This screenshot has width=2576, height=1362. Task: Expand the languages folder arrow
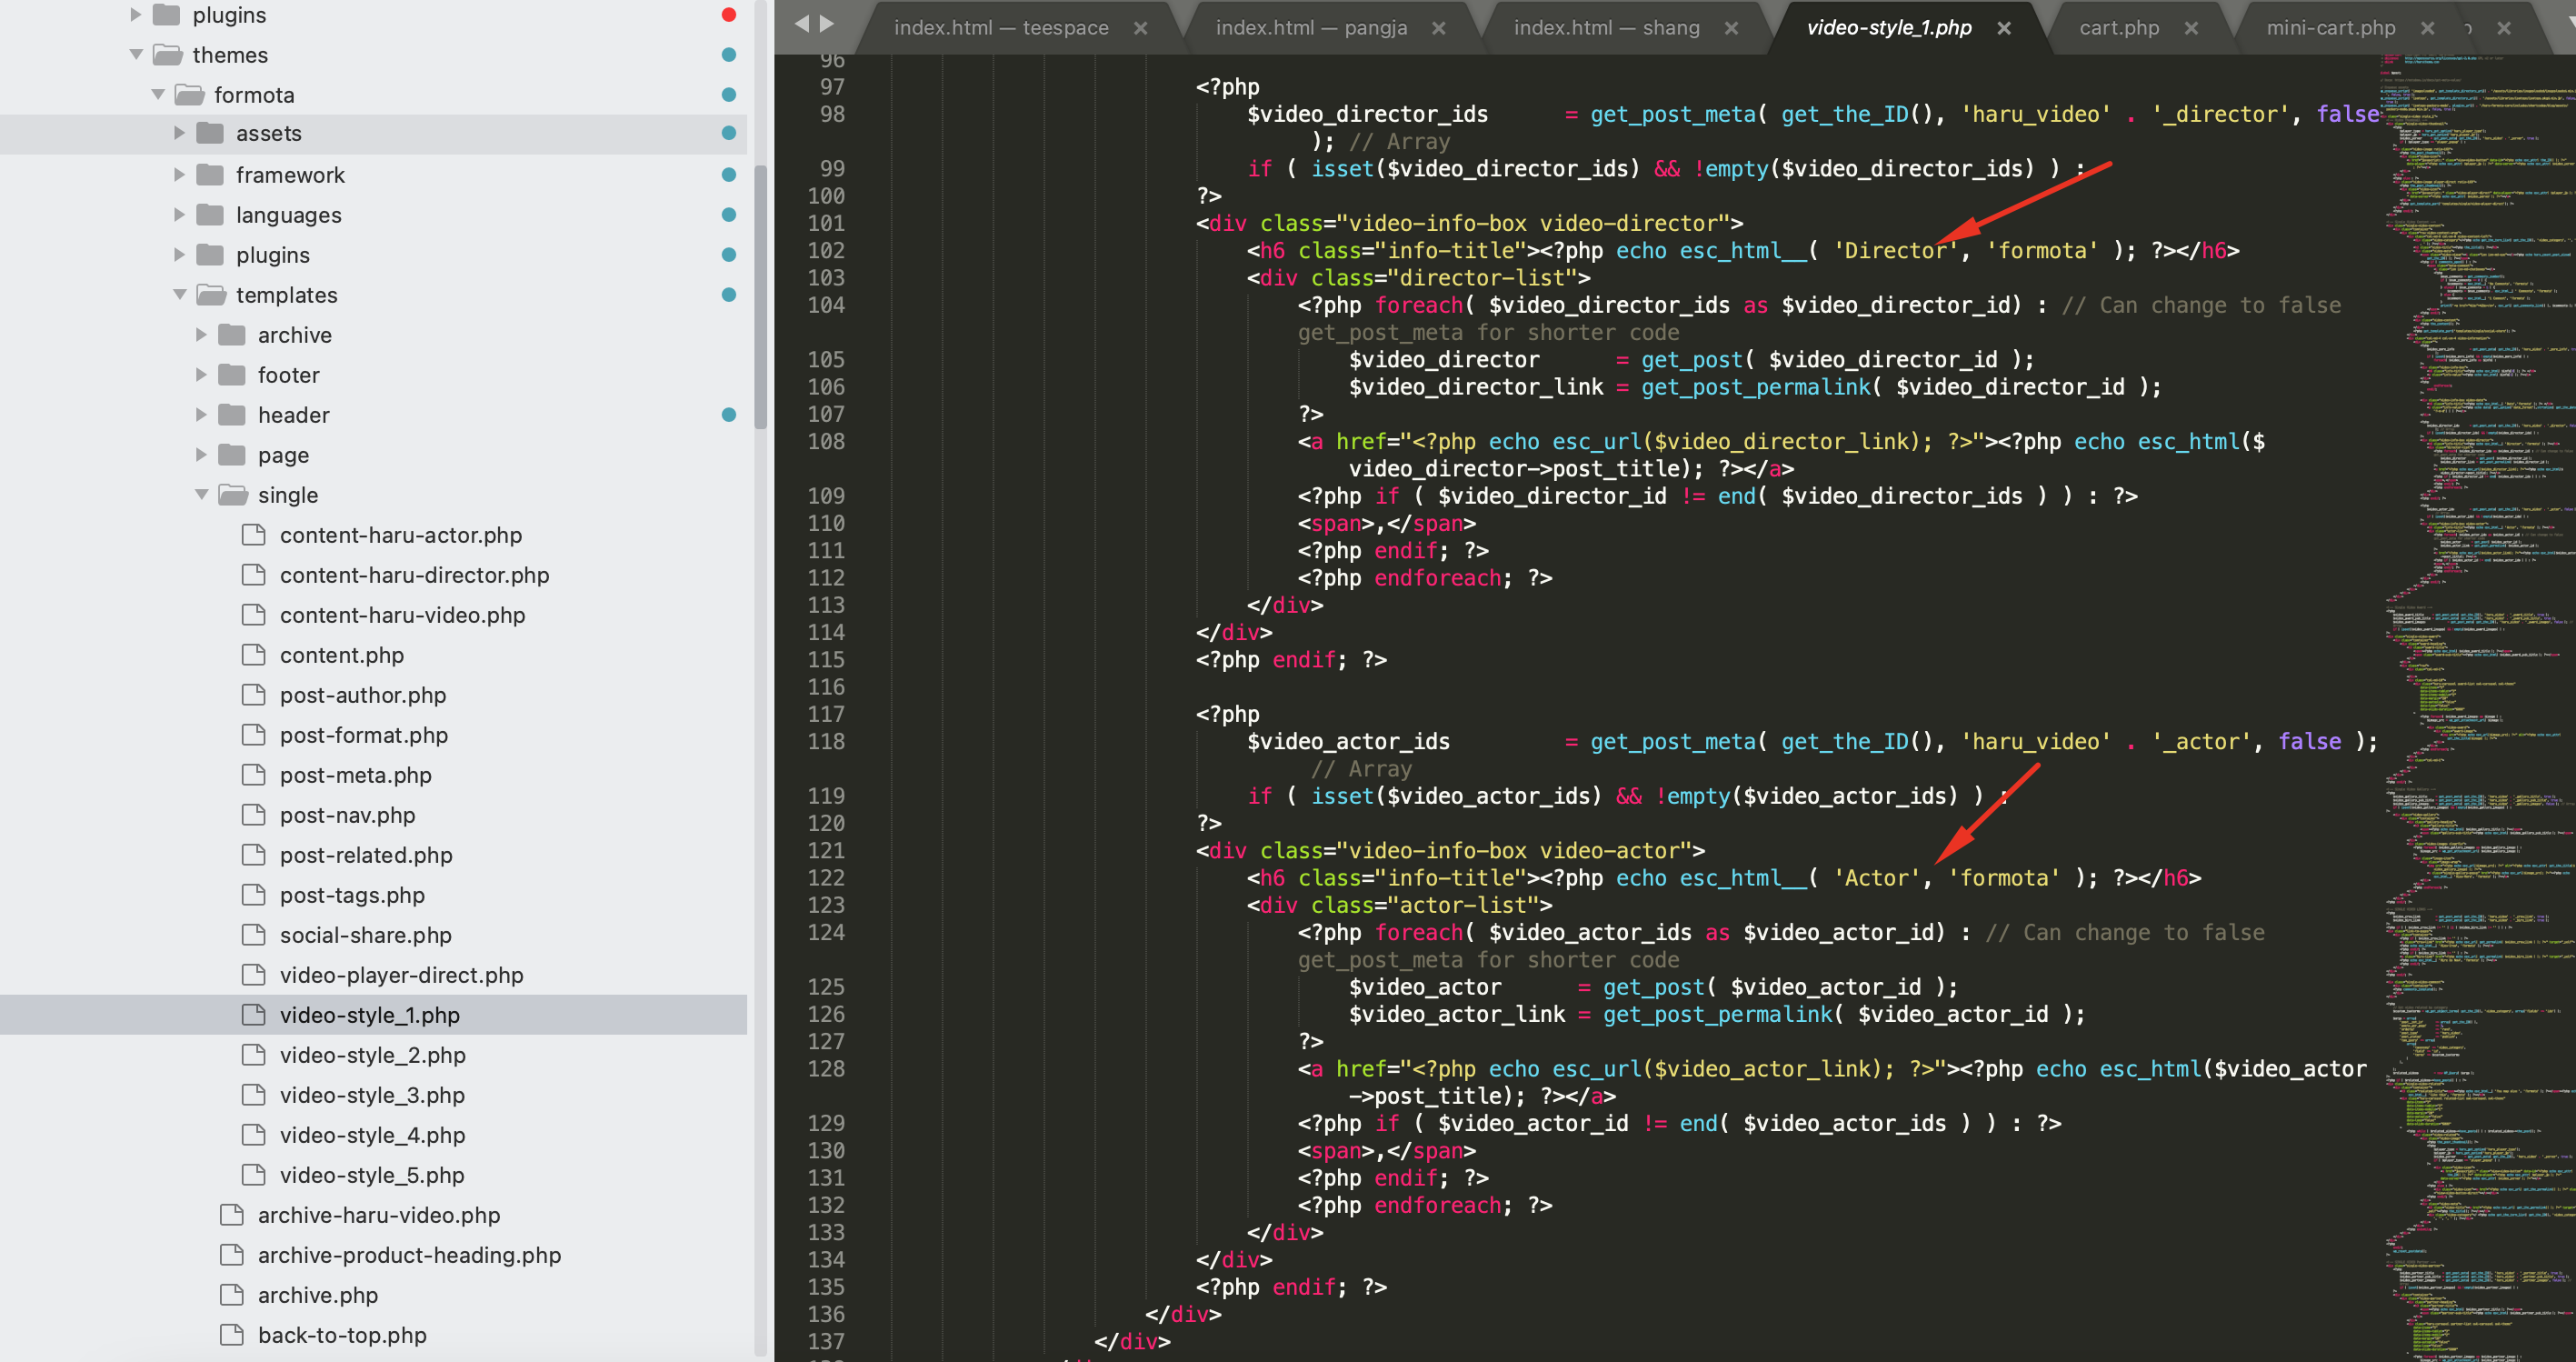[x=179, y=214]
